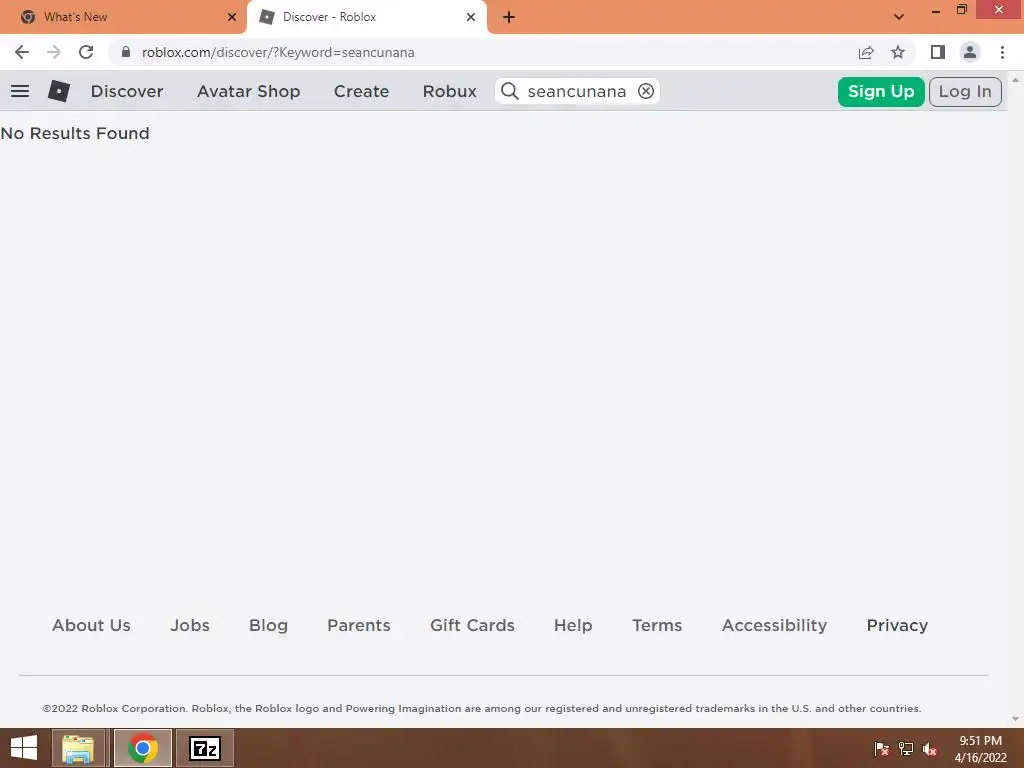The image size is (1024, 768).
Task: Open the Accessibility footer link
Action: click(x=775, y=626)
